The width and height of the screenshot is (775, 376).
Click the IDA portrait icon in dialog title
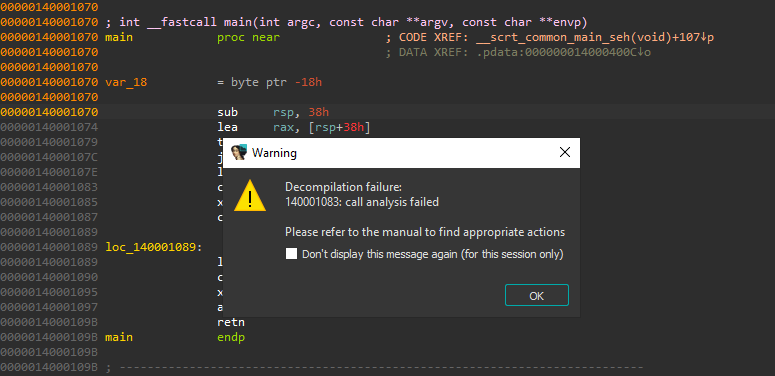239,152
